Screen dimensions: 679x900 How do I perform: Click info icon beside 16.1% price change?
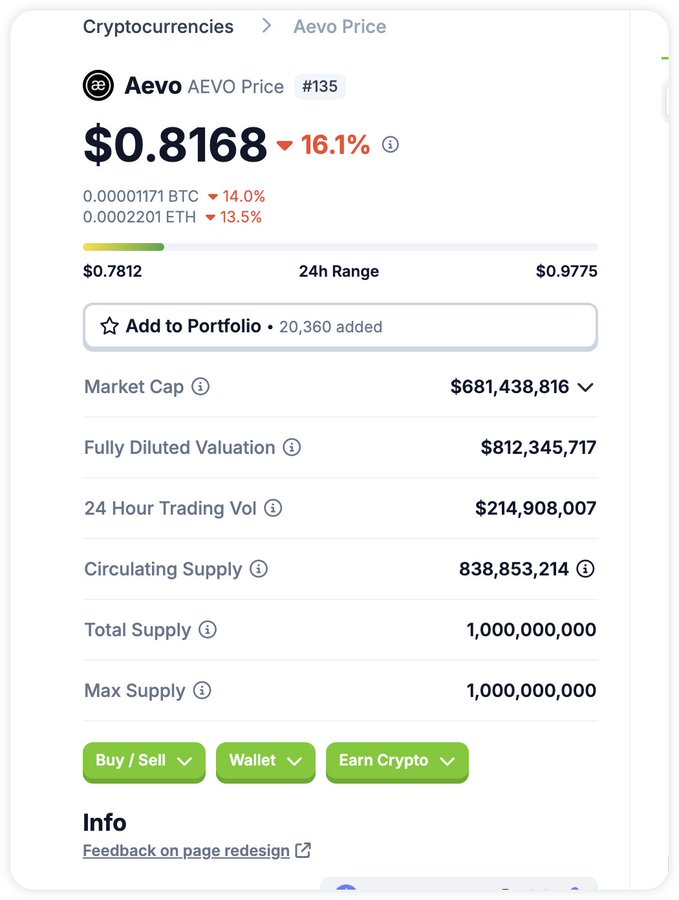coord(390,144)
